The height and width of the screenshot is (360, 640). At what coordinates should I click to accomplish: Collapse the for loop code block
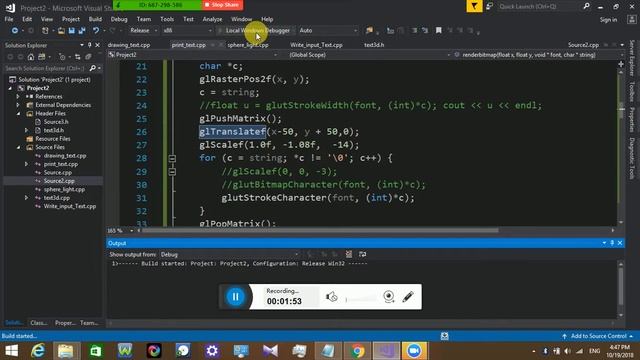coord(172,158)
